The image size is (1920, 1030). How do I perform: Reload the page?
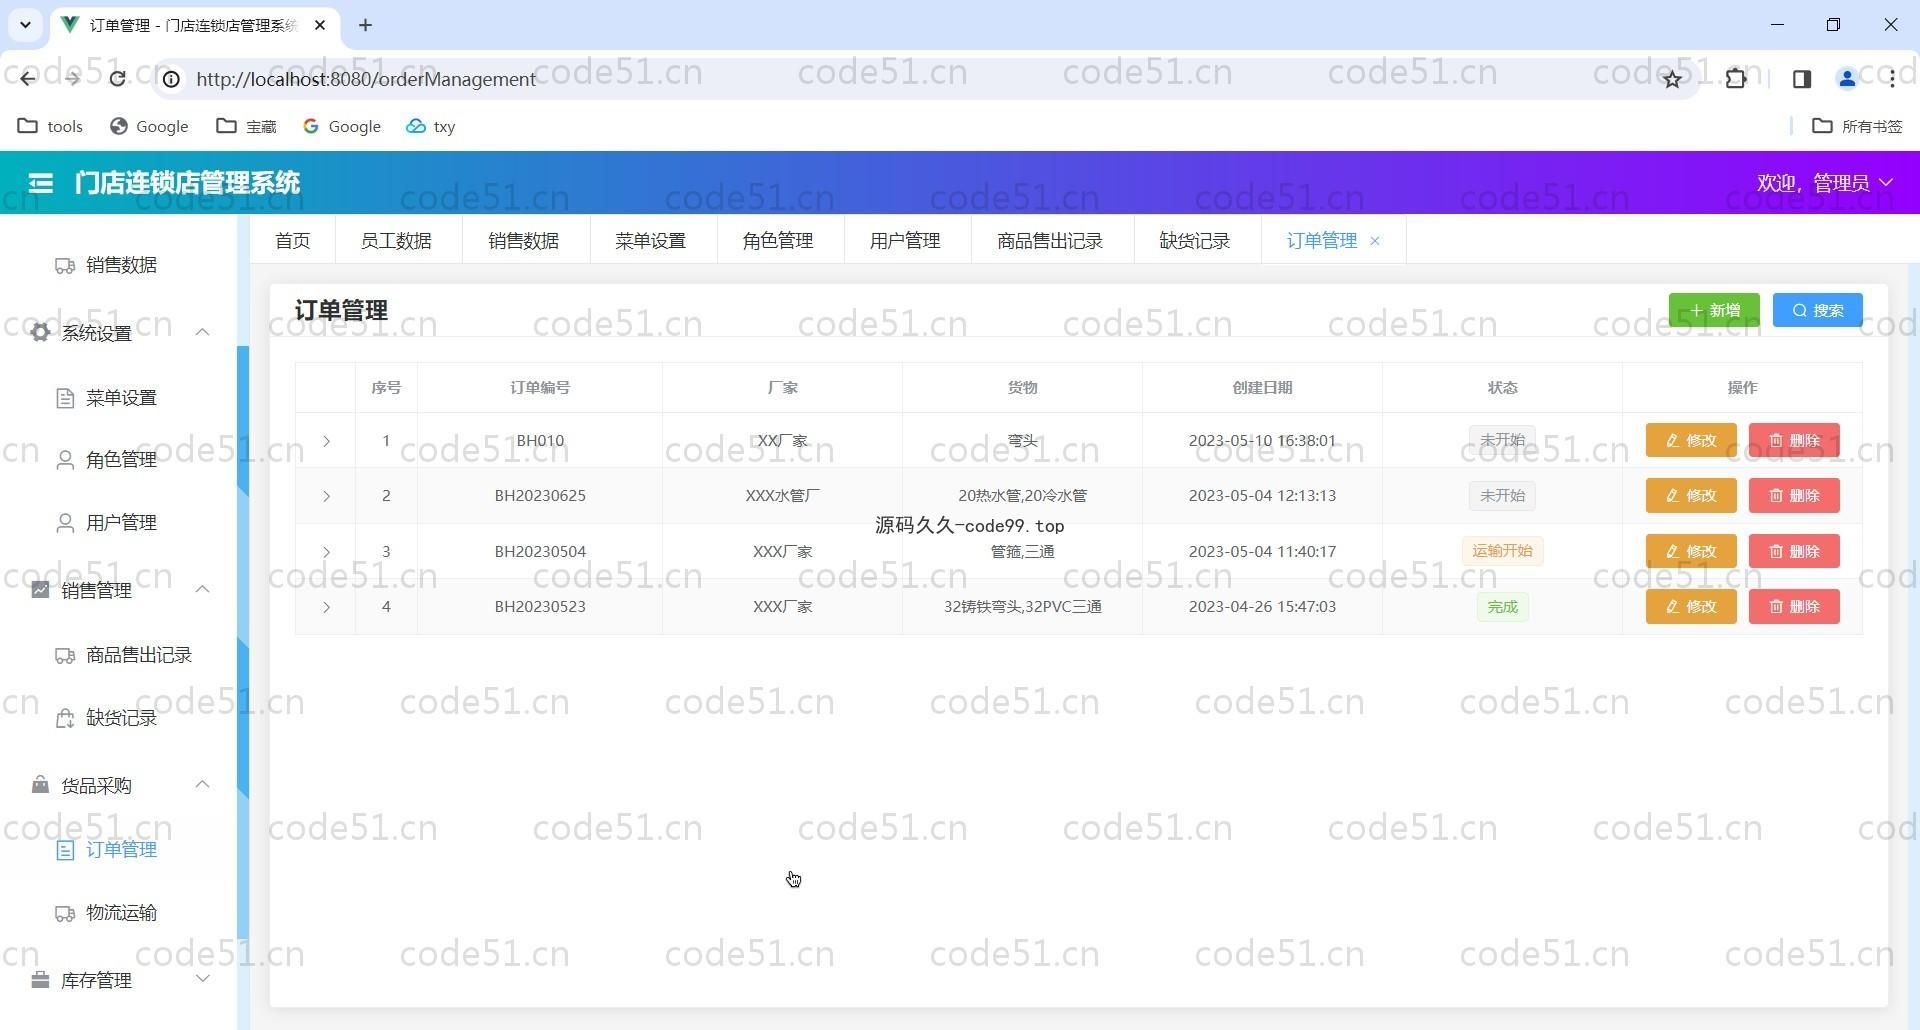(118, 79)
